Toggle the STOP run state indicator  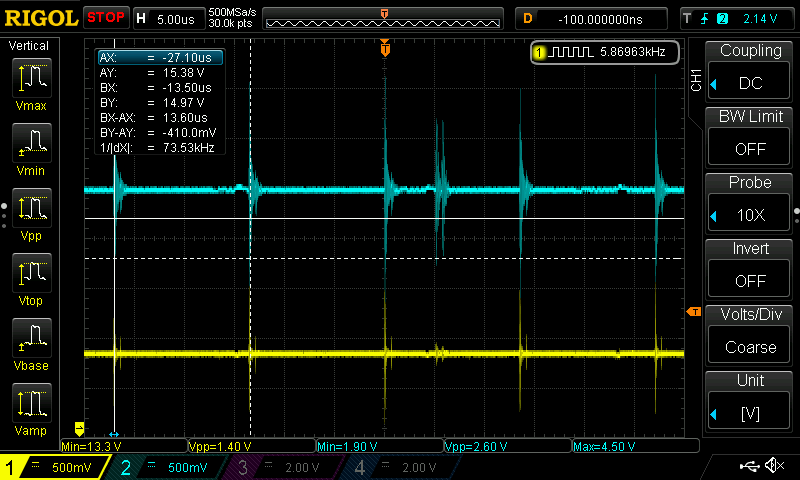coord(105,17)
